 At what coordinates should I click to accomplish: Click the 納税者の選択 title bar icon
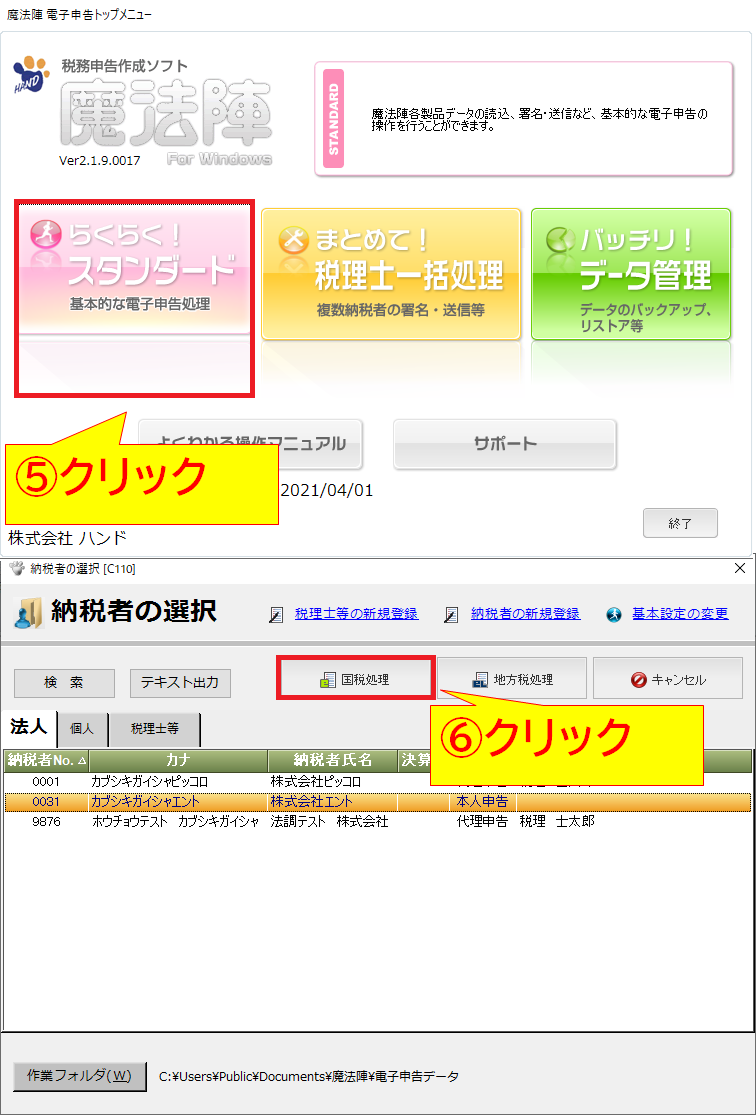pyautogui.click(x=18, y=568)
